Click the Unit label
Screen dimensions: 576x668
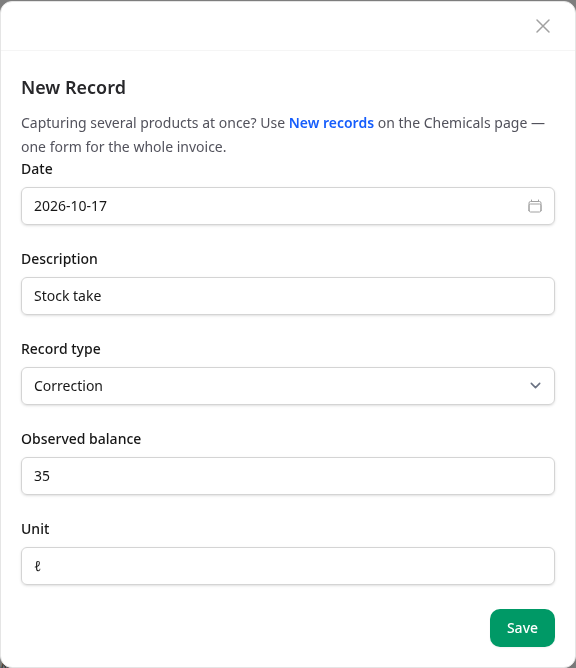35,529
